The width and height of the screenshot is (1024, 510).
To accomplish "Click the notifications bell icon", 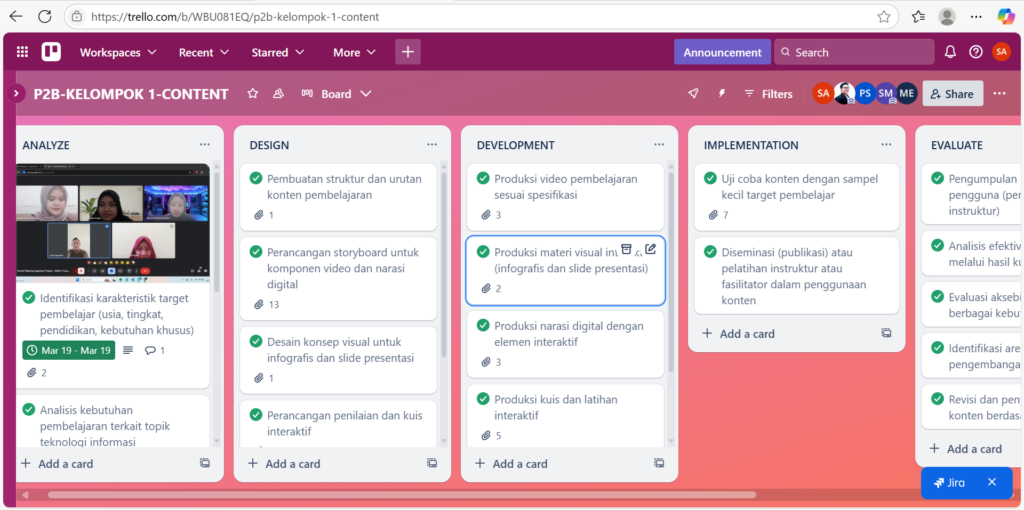I will click(x=950, y=52).
